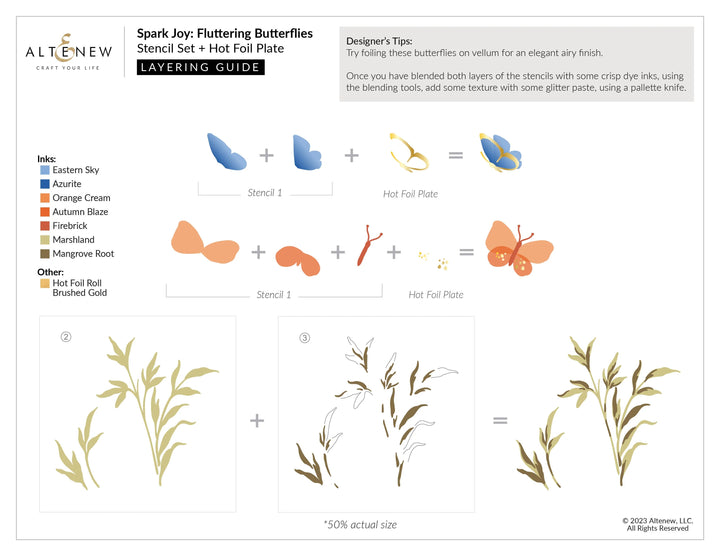Image resolution: width=720 pixels, height=556 pixels.
Task: Click the Mangrove Root ink swatch
Action: (45, 255)
